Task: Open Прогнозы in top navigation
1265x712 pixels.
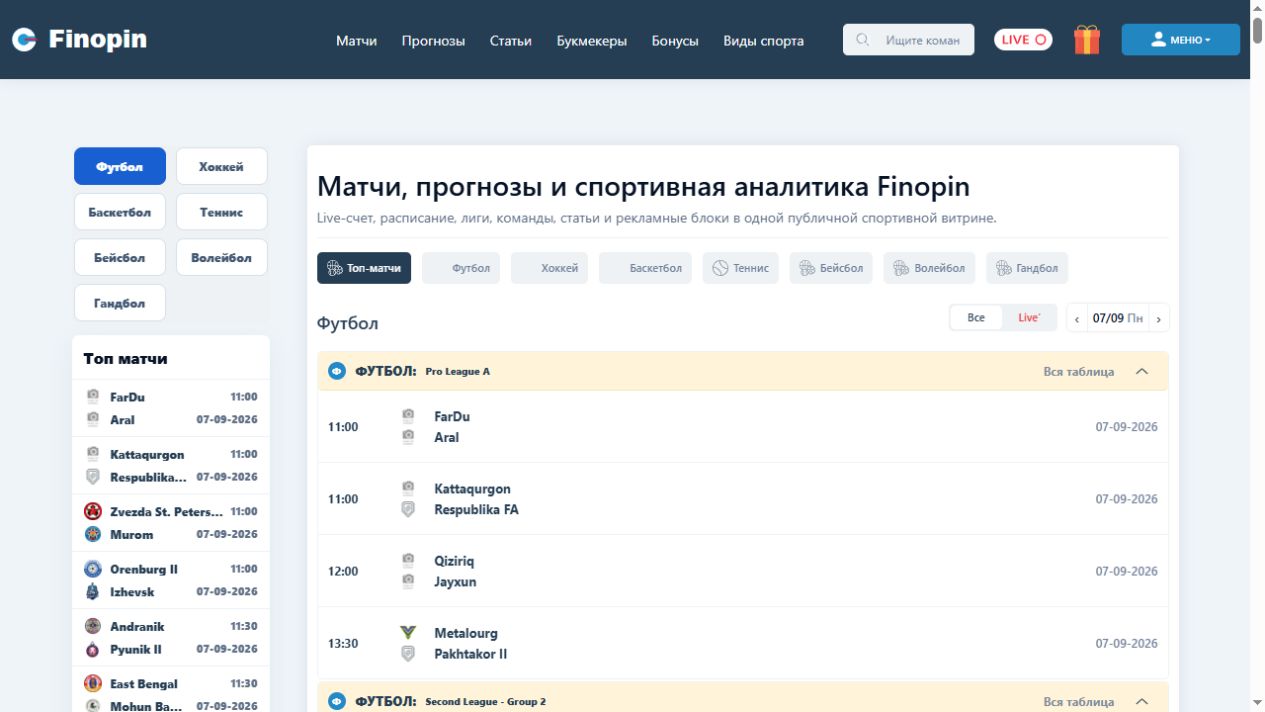Action: [433, 41]
